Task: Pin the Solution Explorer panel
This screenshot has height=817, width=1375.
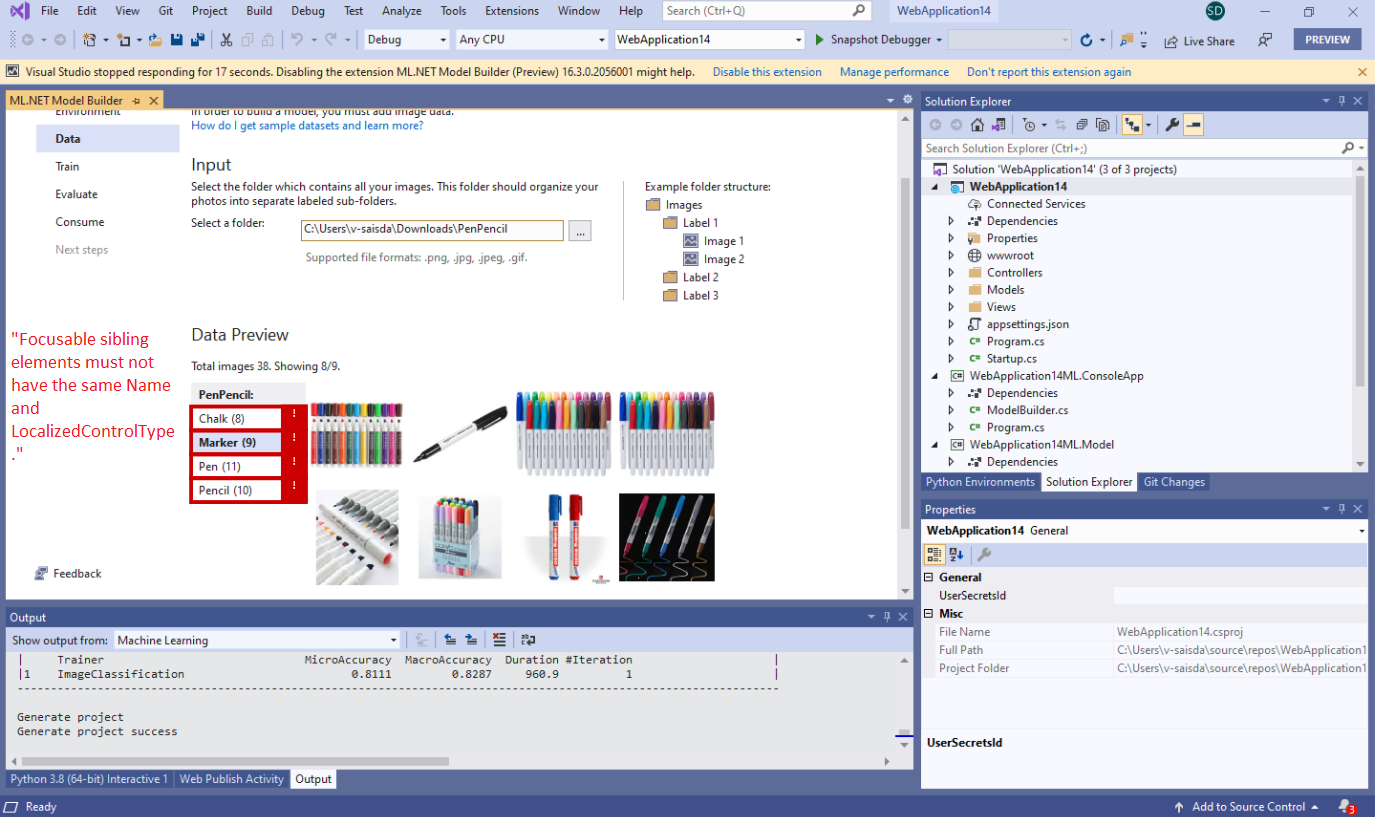Action: click(x=1342, y=100)
